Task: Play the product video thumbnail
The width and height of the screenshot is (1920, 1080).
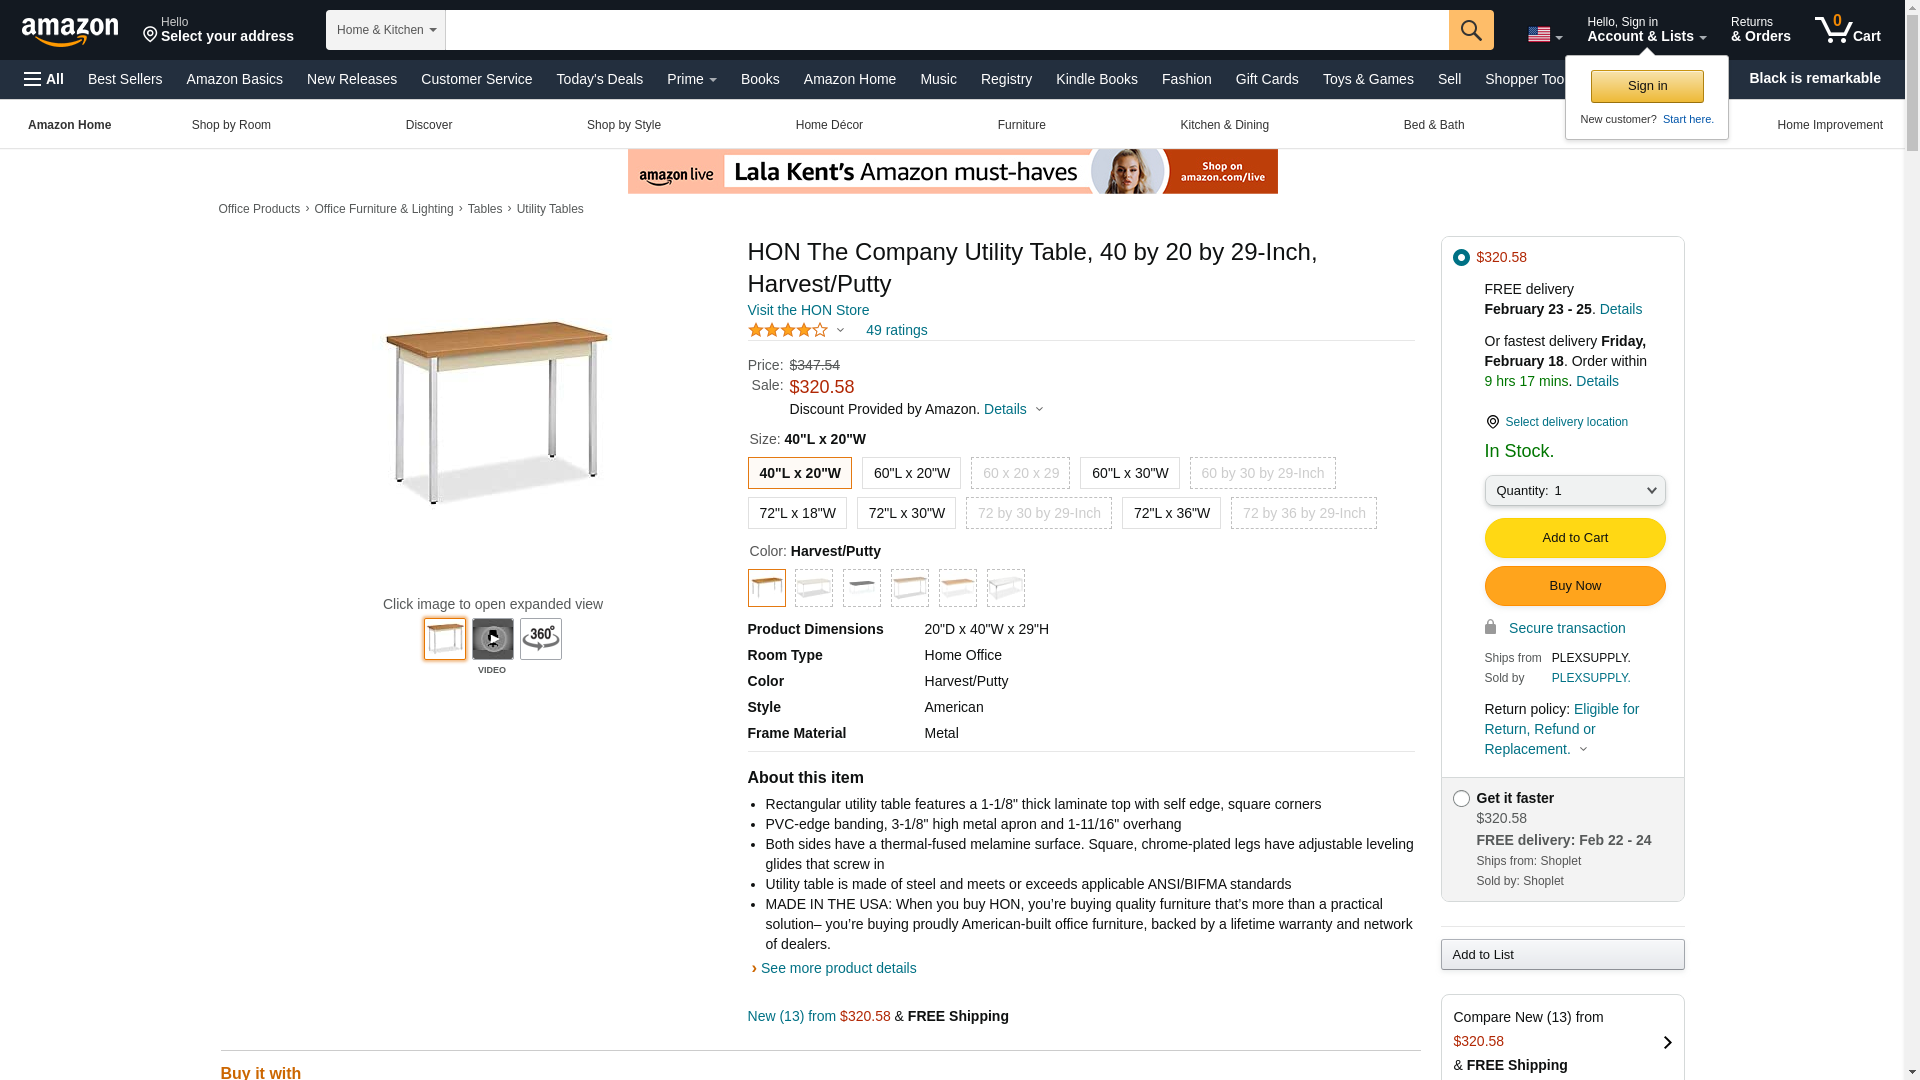Action: (492, 639)
